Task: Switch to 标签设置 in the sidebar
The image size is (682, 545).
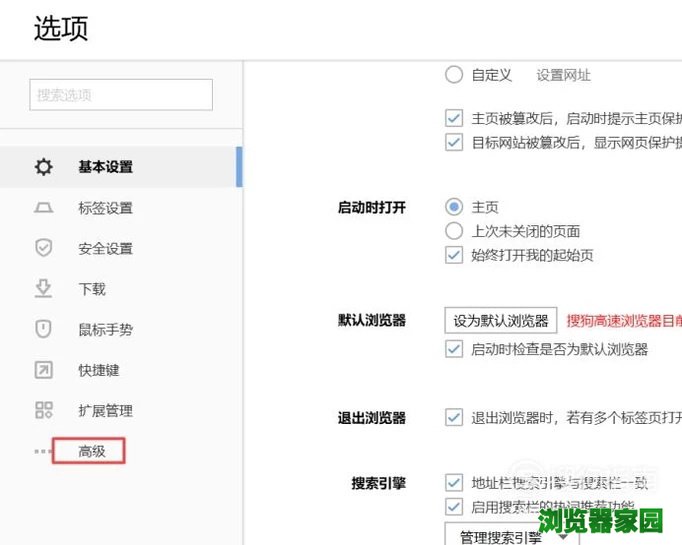Action: [105, 208]
